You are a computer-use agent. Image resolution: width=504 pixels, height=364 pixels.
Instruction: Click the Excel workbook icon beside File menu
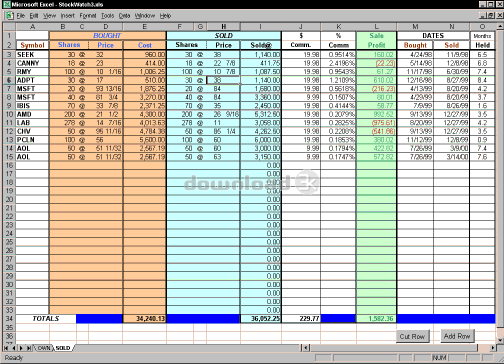click(x=9, y=16)
